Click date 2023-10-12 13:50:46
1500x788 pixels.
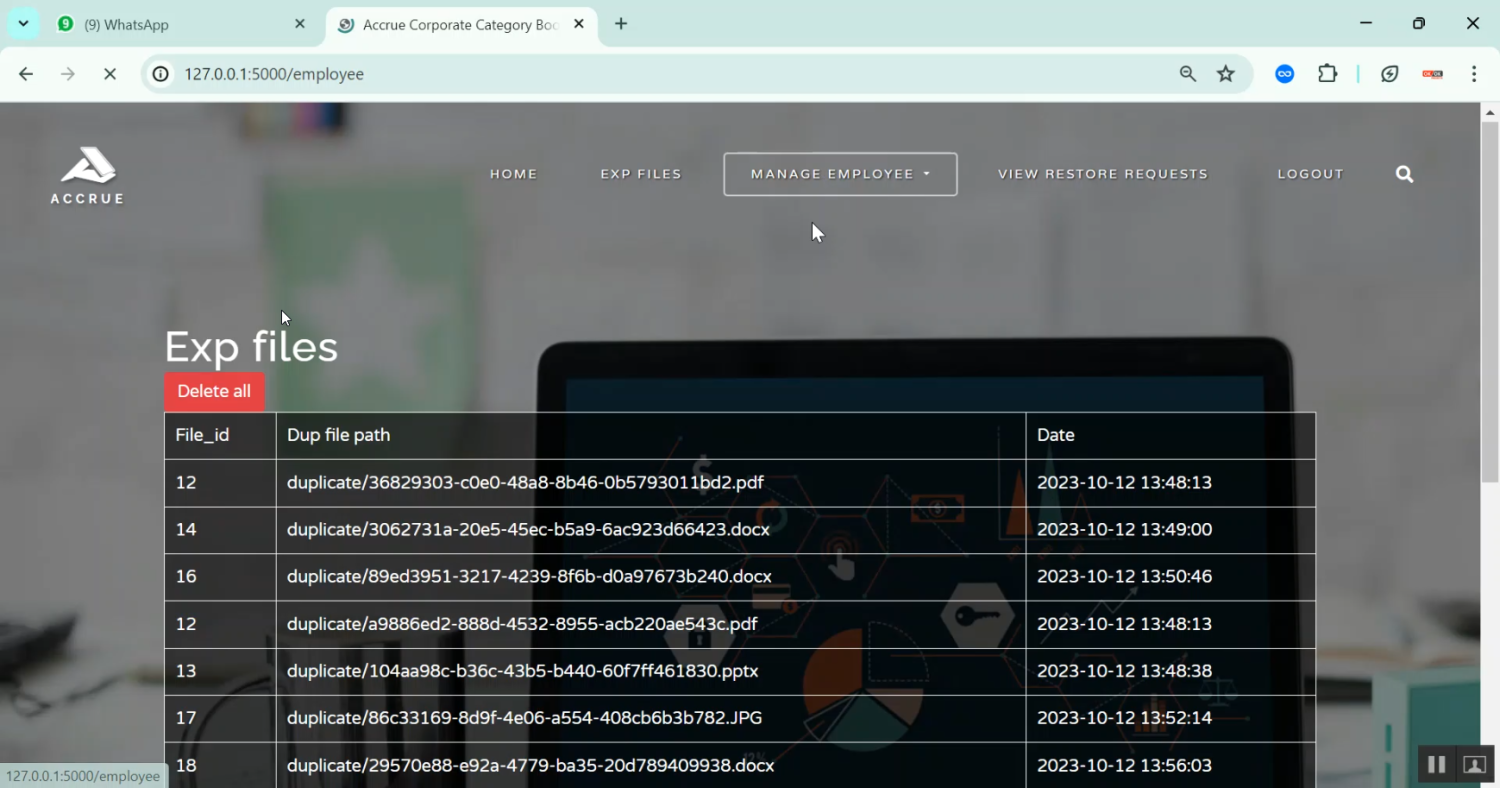[1124, 576]
